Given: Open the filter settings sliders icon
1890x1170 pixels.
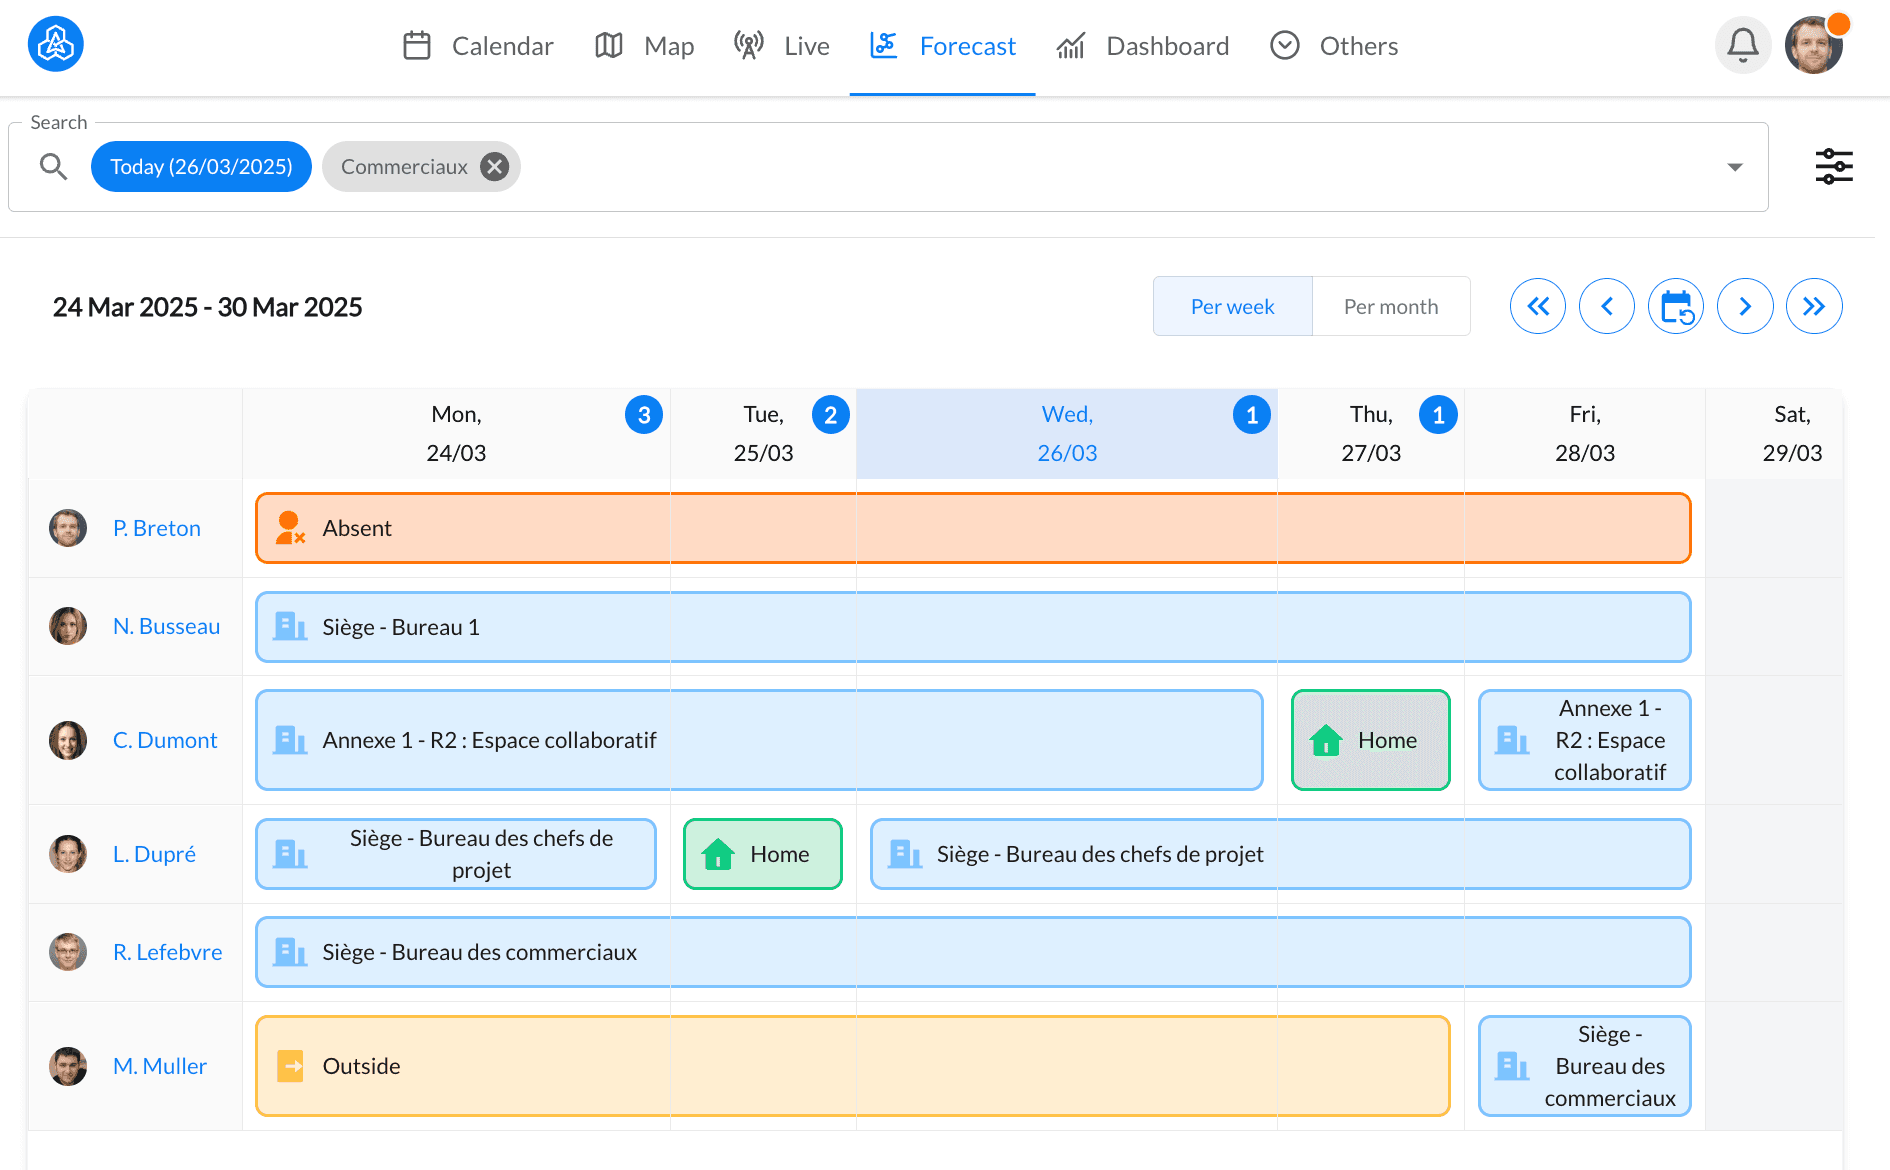Looking at the screenshot, I should [x=1834, y=166].
